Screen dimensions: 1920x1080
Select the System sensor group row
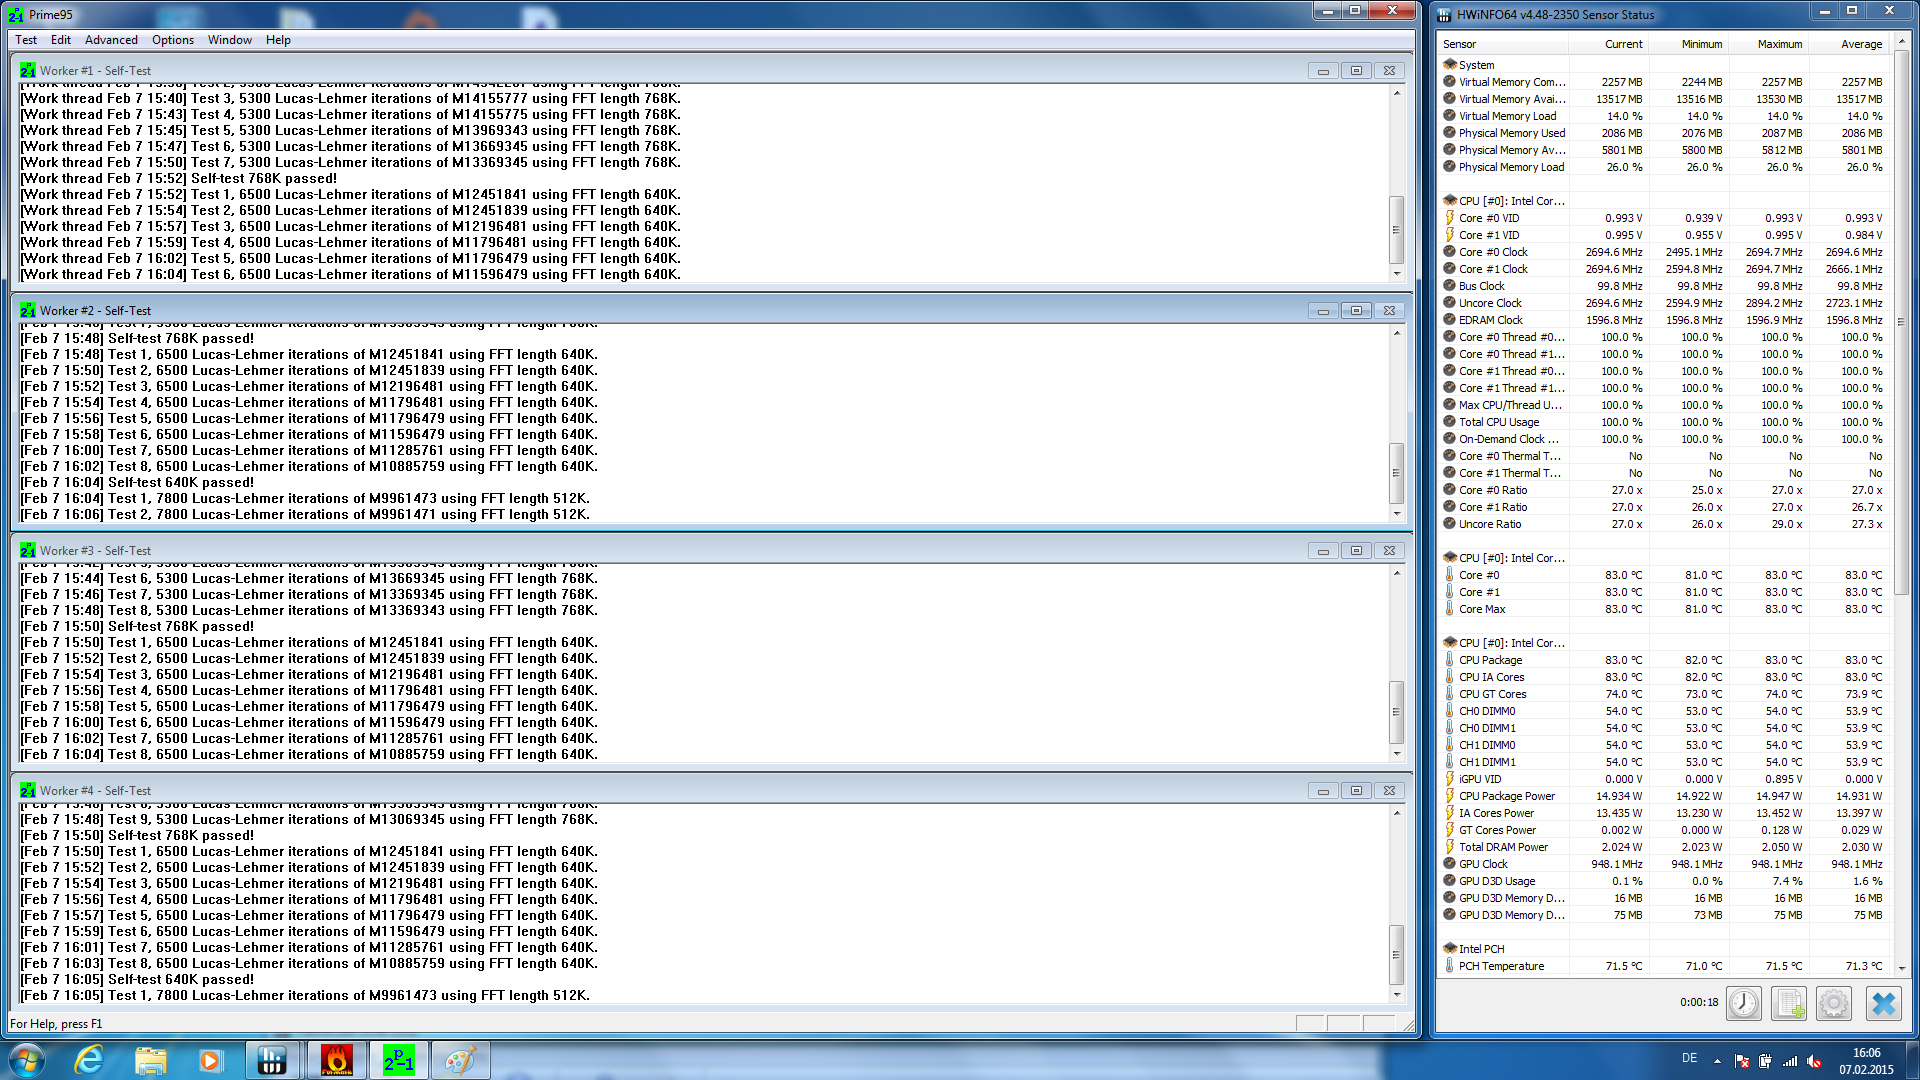point(1664,65)
